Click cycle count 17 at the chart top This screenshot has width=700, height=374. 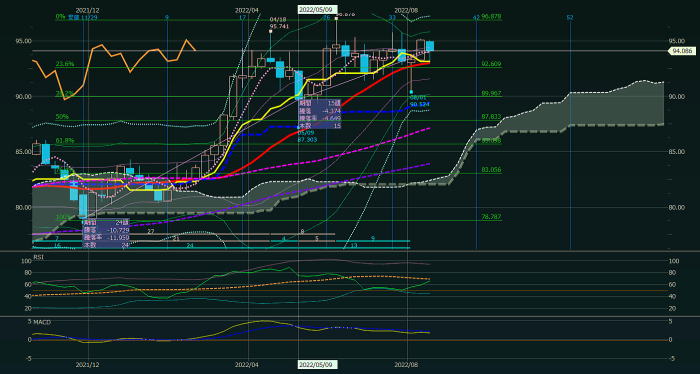pyautogui.click(x=242, y=17)
